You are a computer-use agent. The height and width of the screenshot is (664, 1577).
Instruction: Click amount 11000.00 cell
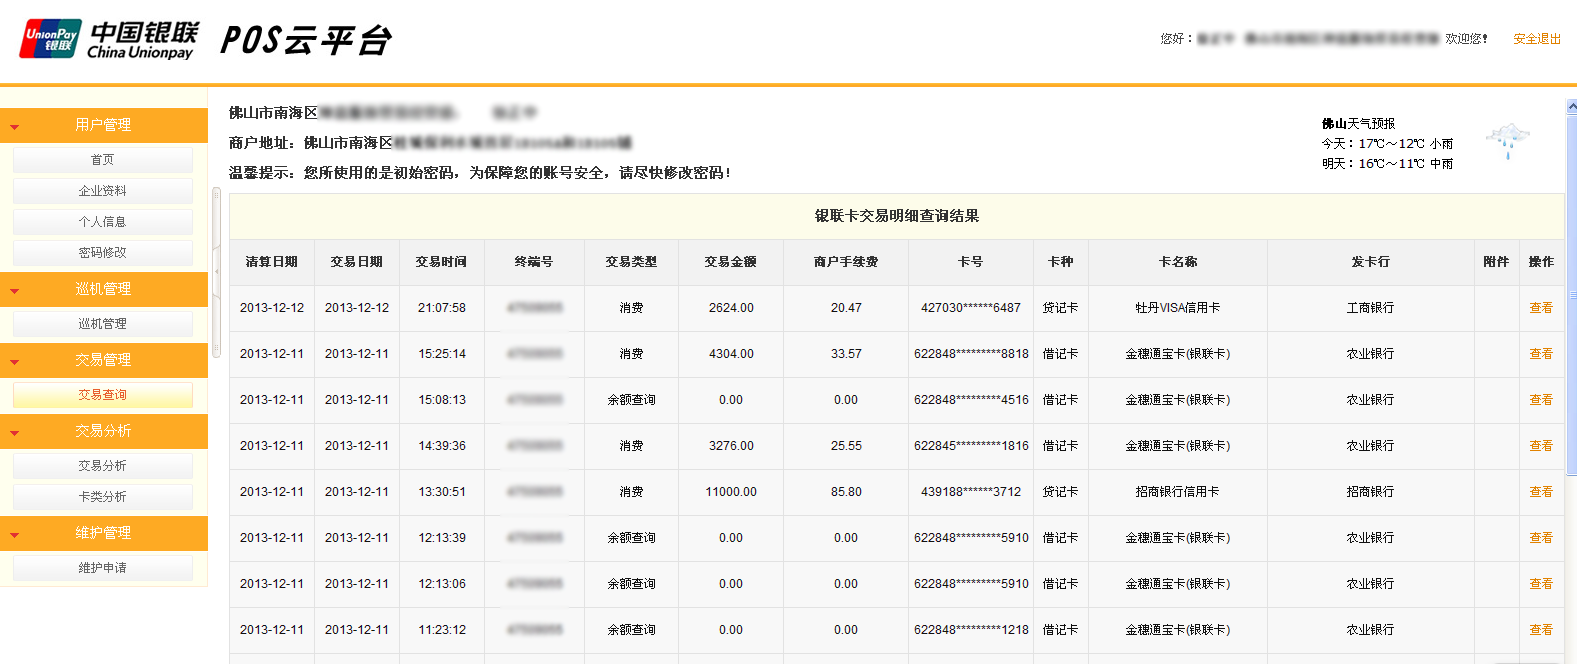(x=731, y=492)
